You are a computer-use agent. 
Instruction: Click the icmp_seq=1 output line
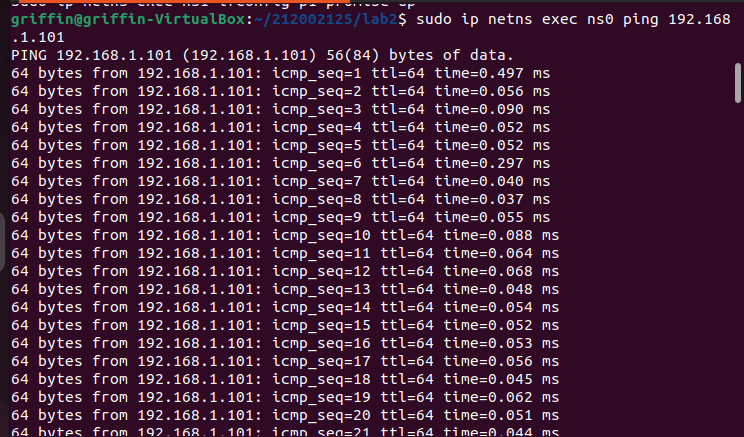280,74
